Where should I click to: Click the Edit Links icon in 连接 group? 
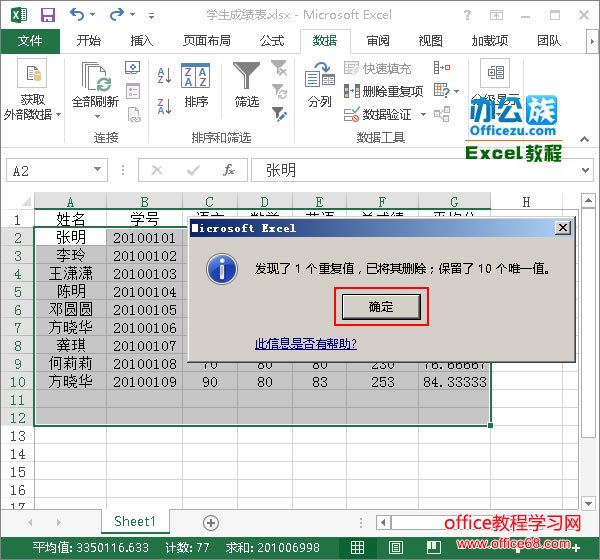point(134,114)
